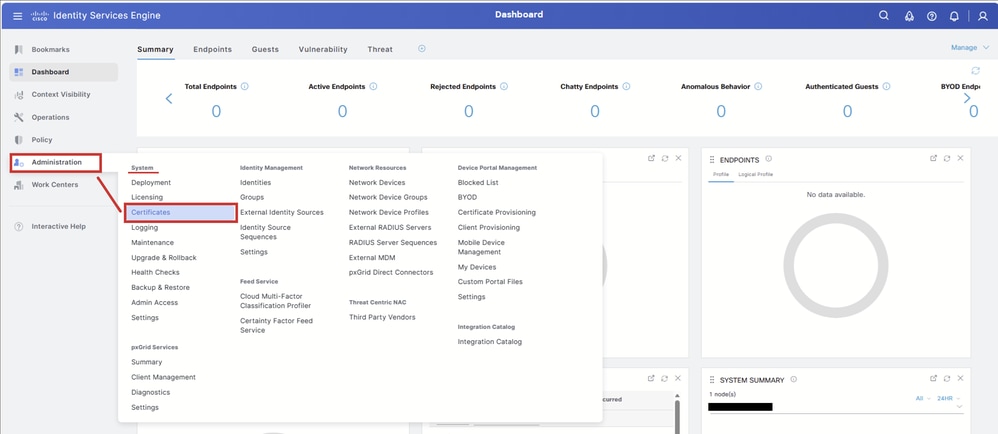Open the user account profile icon

pos(982,17)
